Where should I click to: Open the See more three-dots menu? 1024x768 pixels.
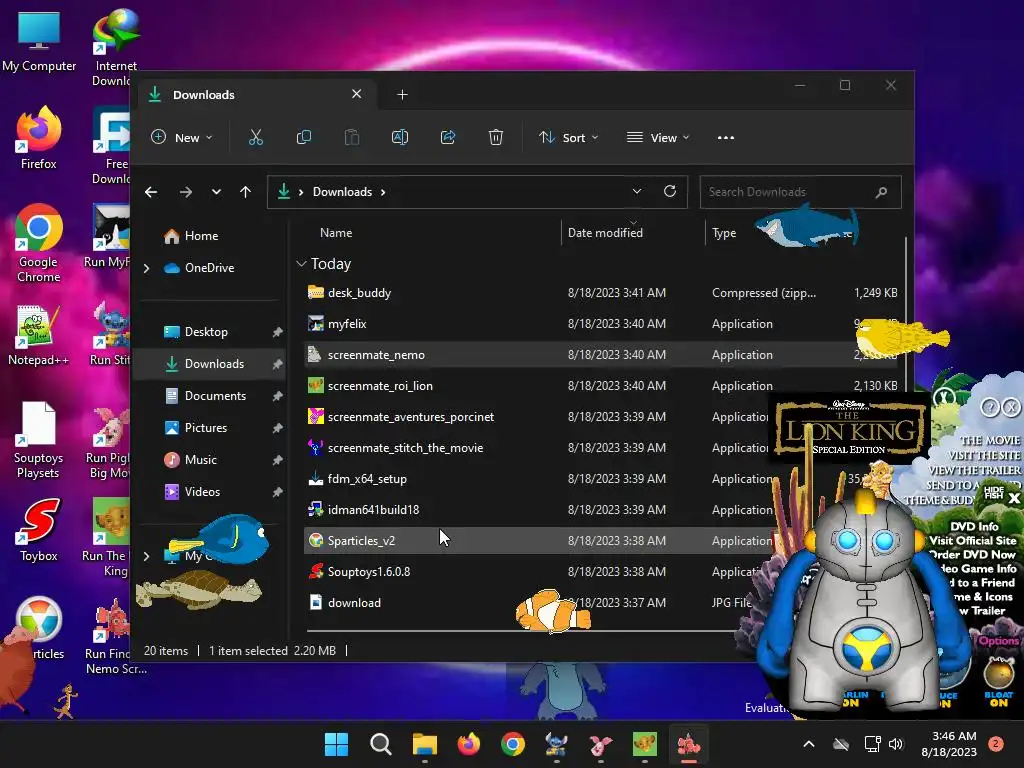726,138
